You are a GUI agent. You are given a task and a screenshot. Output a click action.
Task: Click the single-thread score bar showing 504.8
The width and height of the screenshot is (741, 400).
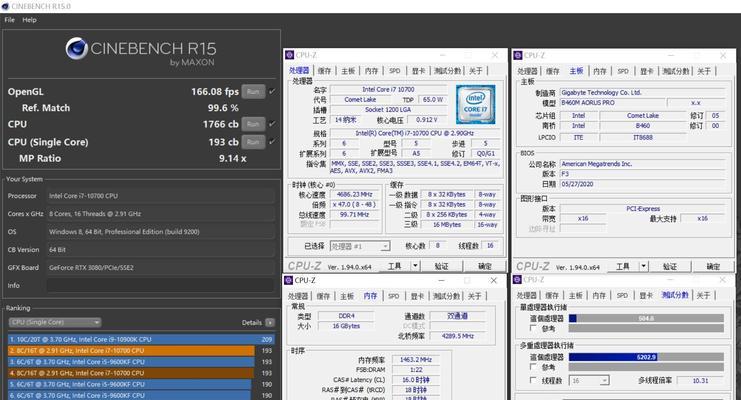click(646, 318)
